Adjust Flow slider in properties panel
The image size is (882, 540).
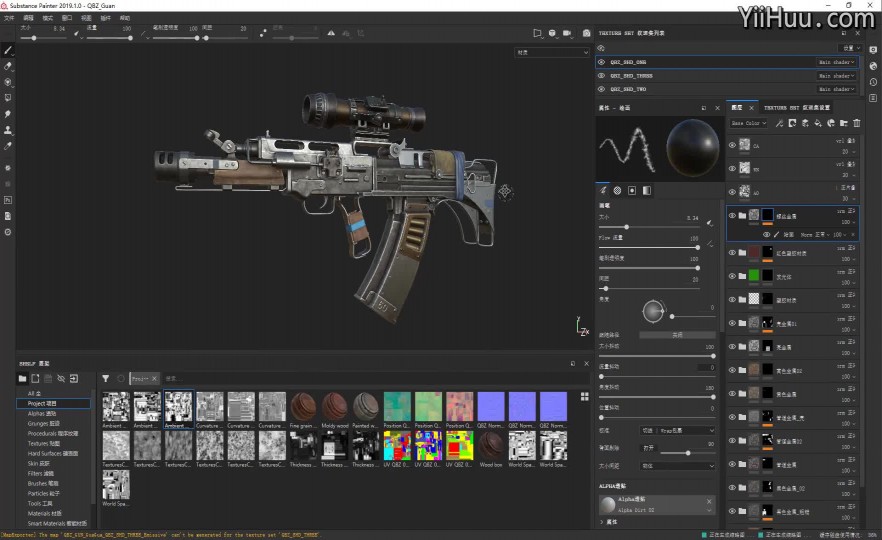pyautogui.click(x=649, y=248)
